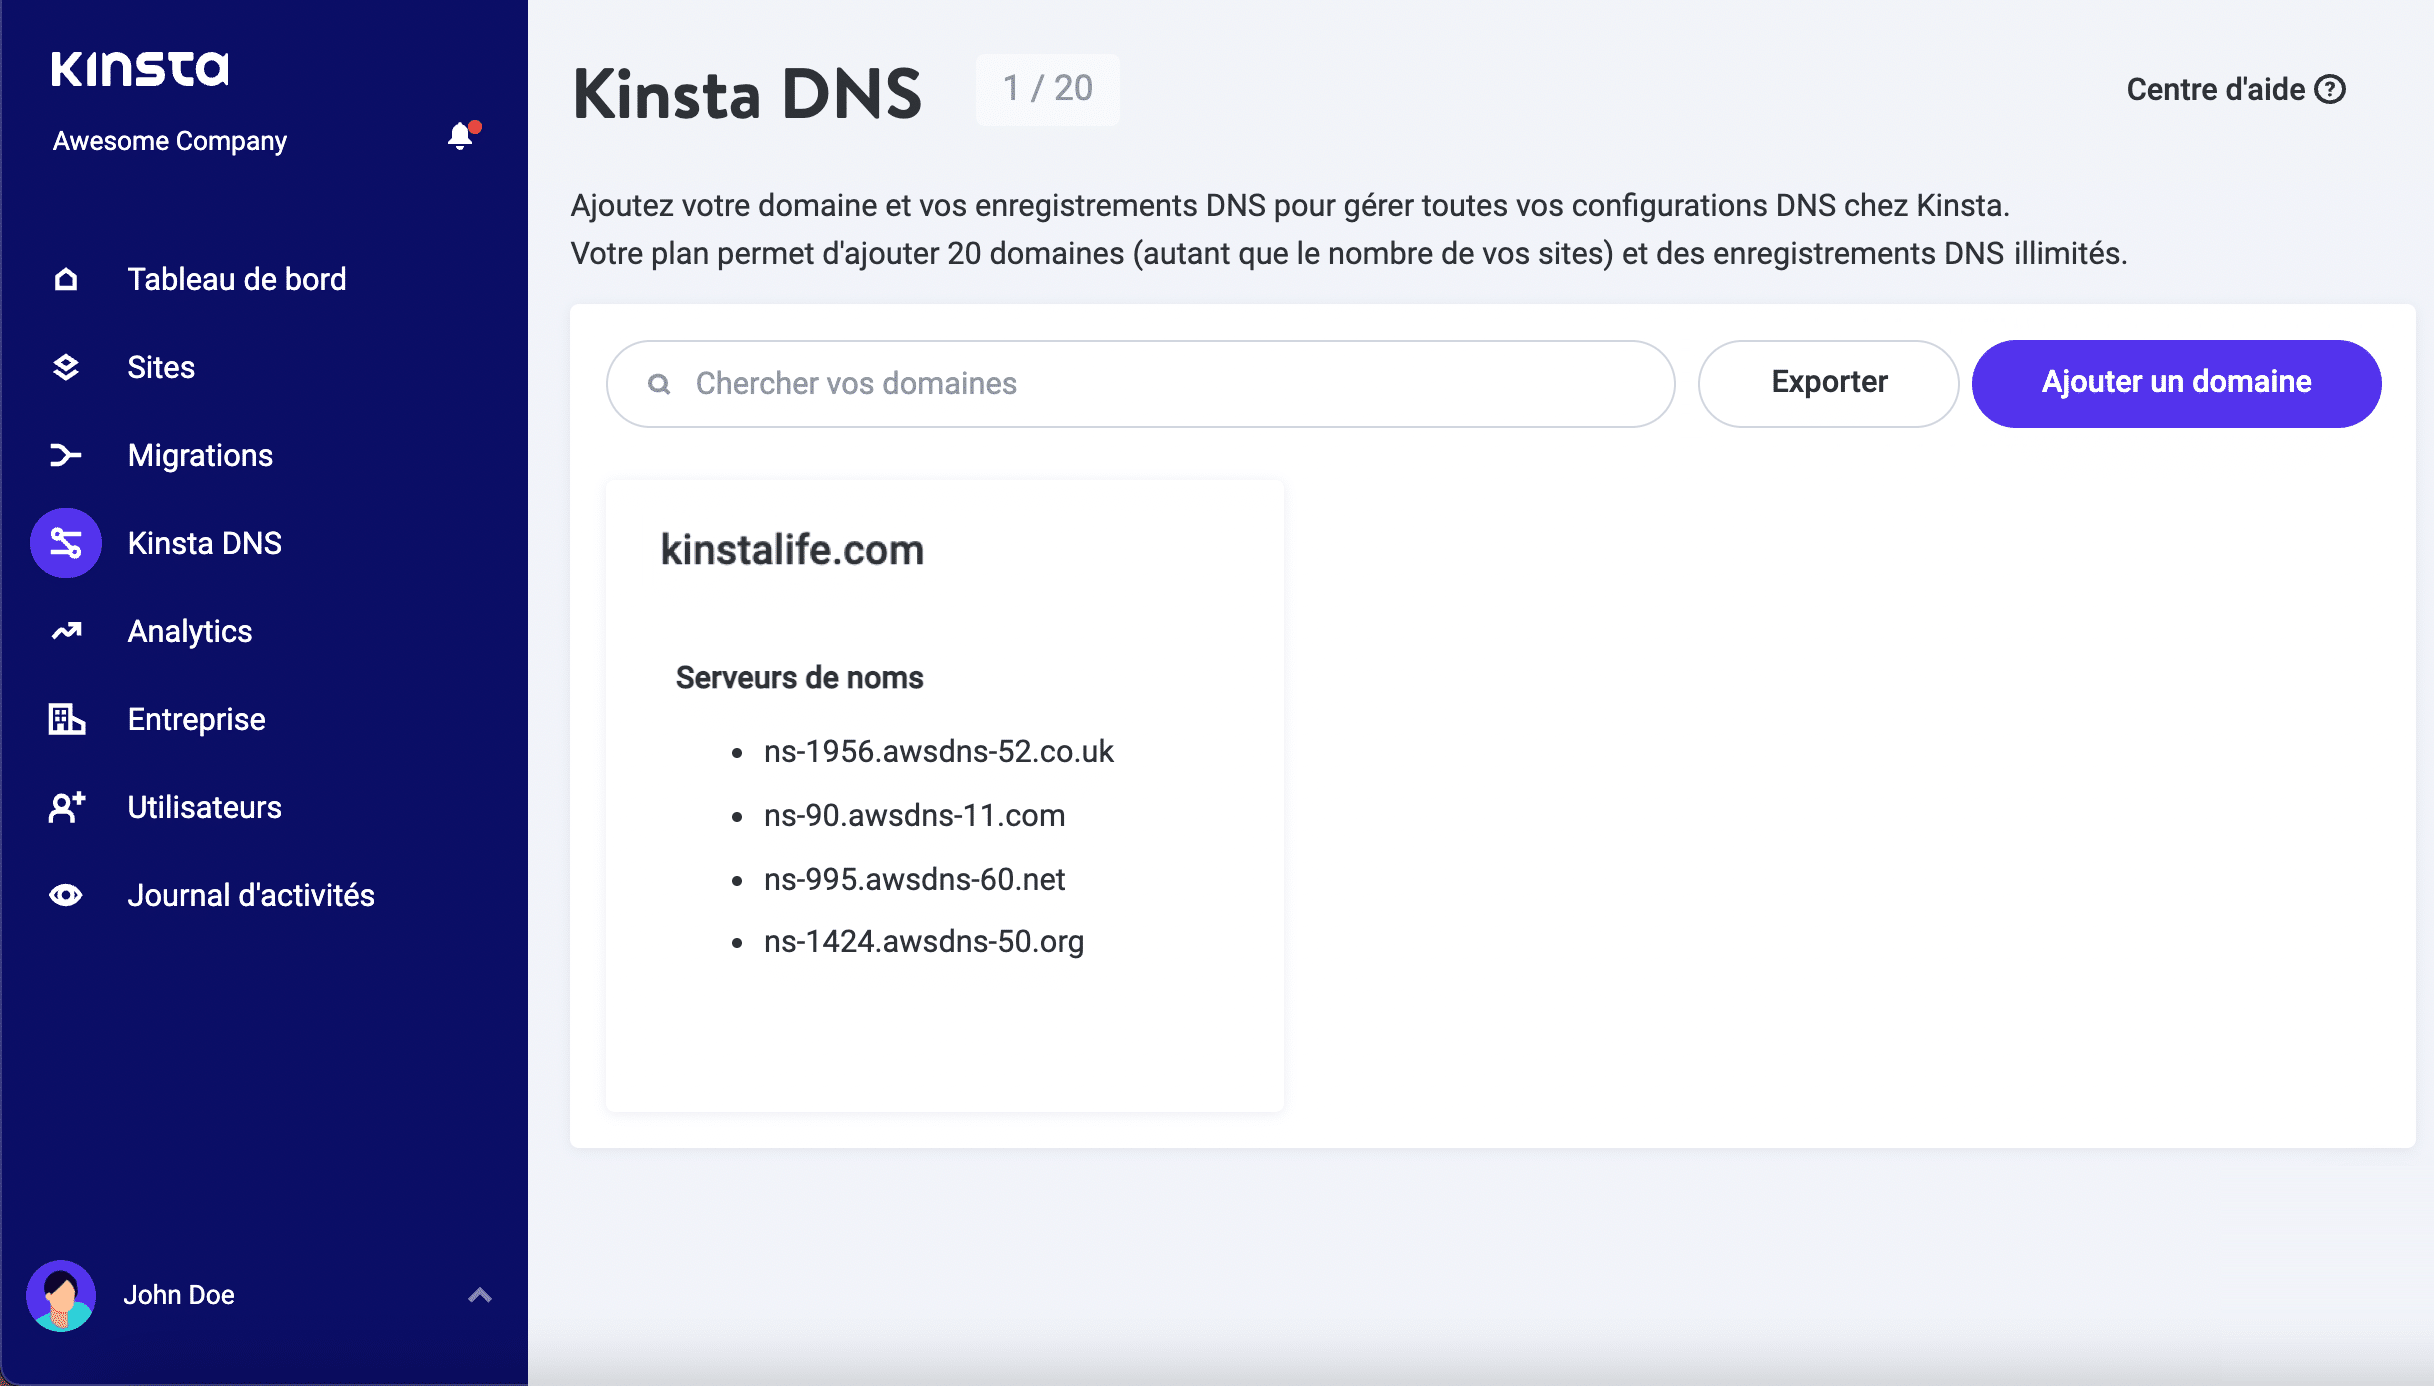The height and width of the screenshot is (1386, 2434).
Task: Click the Kinsta logo at the top
Action: [140, 68]
